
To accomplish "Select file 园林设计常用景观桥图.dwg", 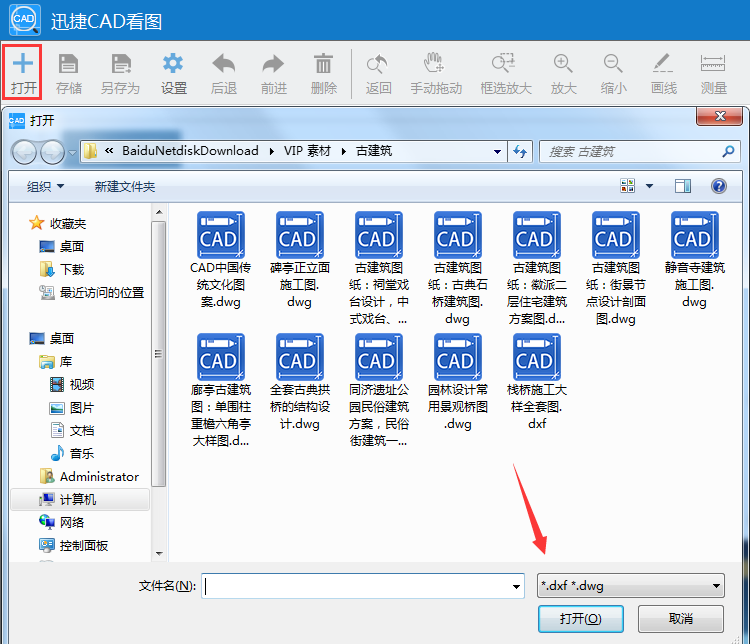I will [x=458, y=382].
